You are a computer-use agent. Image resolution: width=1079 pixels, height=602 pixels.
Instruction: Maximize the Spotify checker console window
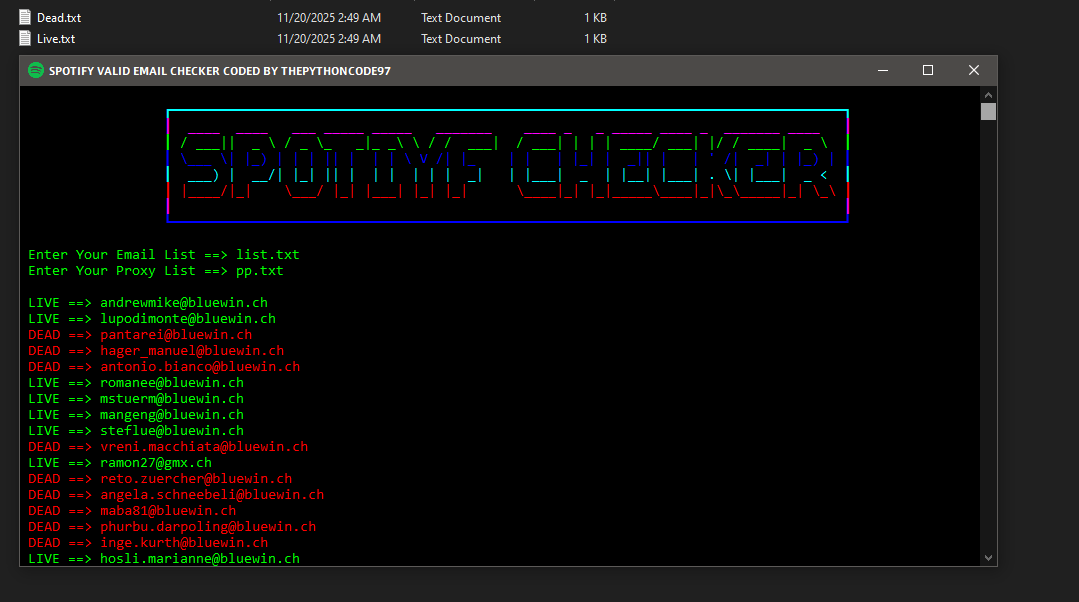coord(928,70)
